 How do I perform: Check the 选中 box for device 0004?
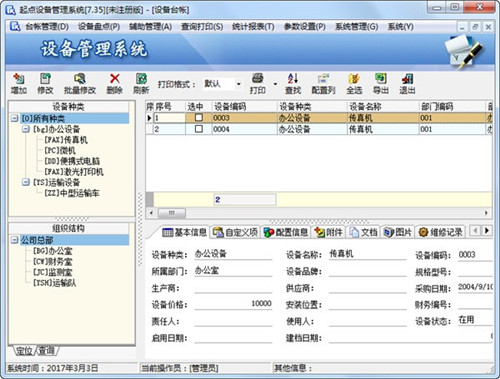pos(199,129)
